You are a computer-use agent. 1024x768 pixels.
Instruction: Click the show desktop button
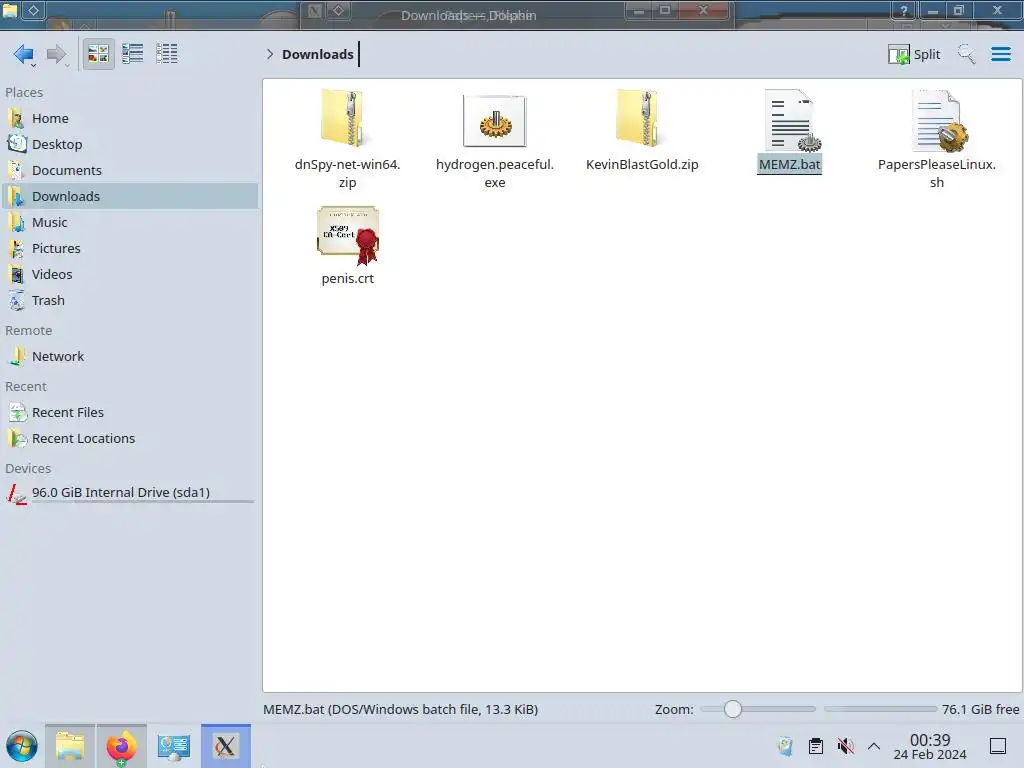click(998, 746)
